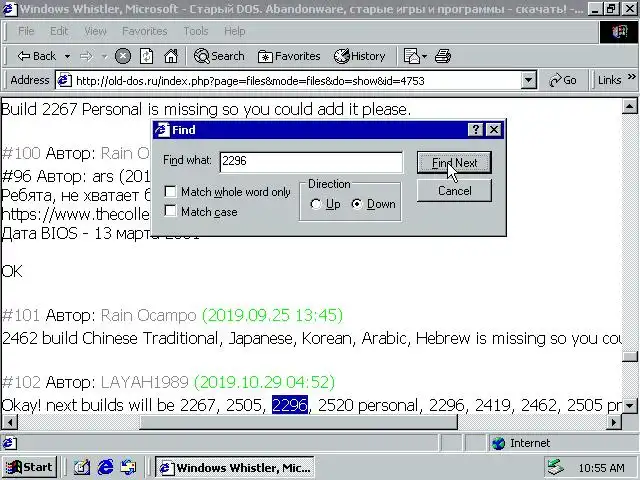Click Find Next in Find dialog
The width and height of the screenshot is (640, 480).
point(454,163)
